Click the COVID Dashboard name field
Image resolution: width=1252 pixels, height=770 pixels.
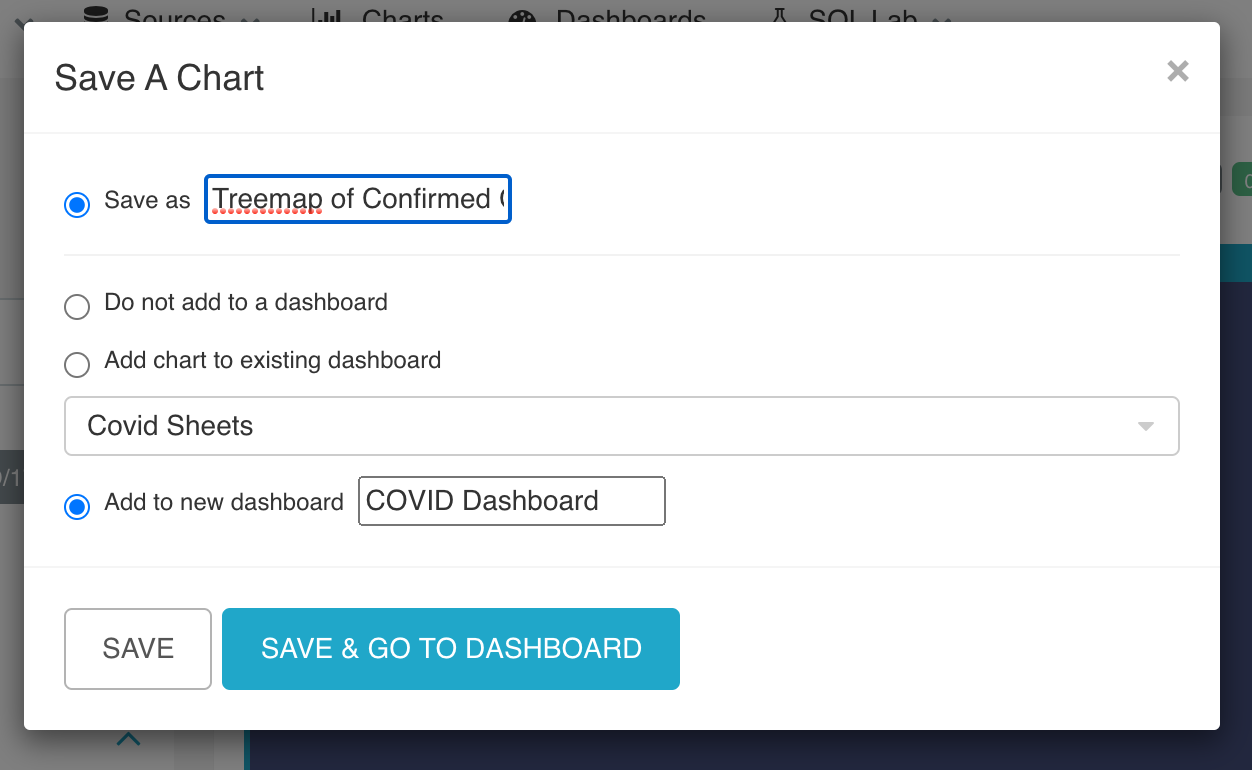click(x=511, y=500)
